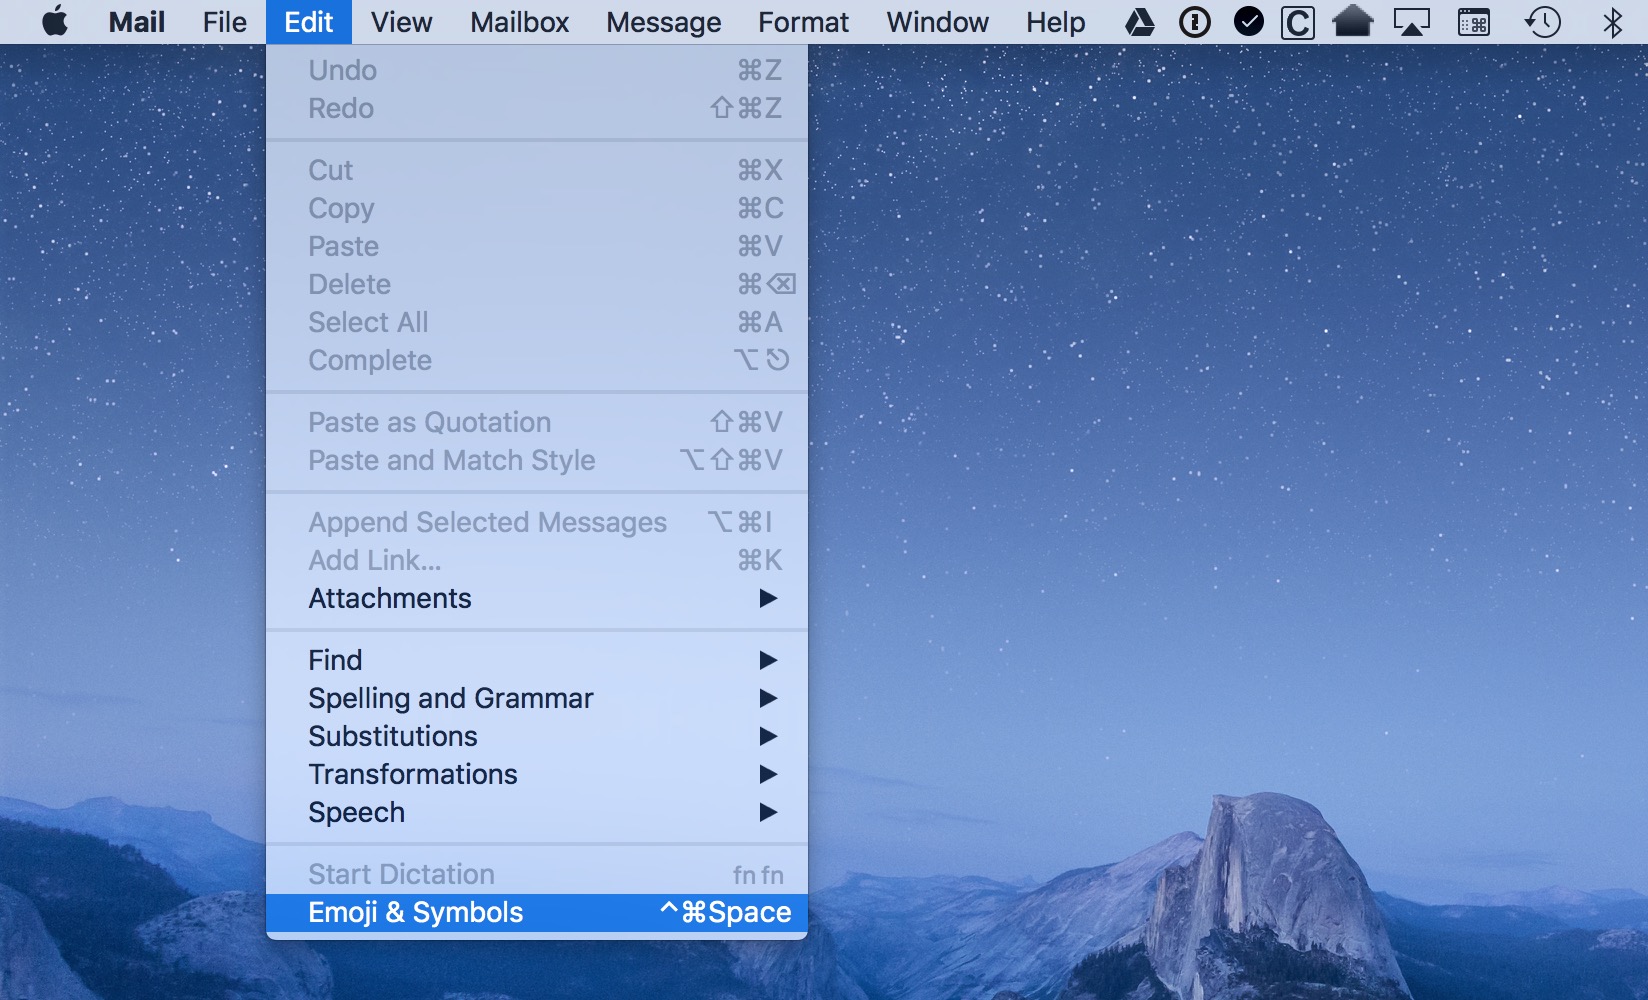The image size is (1648, 1000).
Task: Click the dimmed Delete item
Action: (537, 284)
